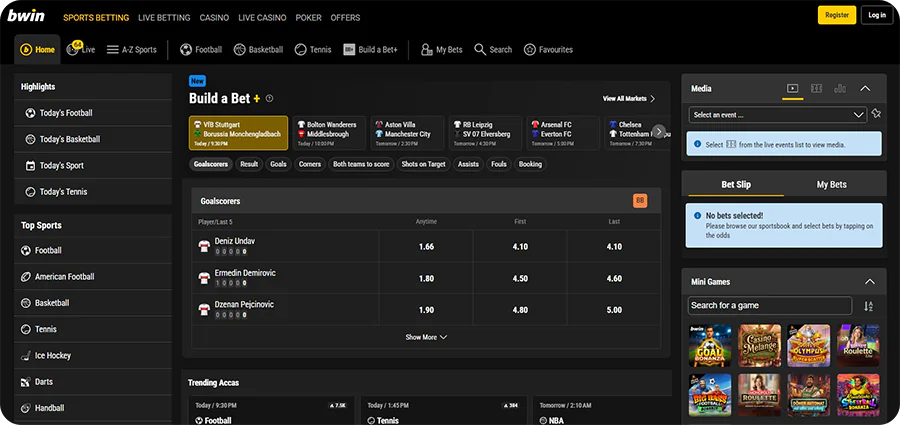Open the Offers menu
The height and width of the screenshot is (425, 900).
(x=345, y=18)
